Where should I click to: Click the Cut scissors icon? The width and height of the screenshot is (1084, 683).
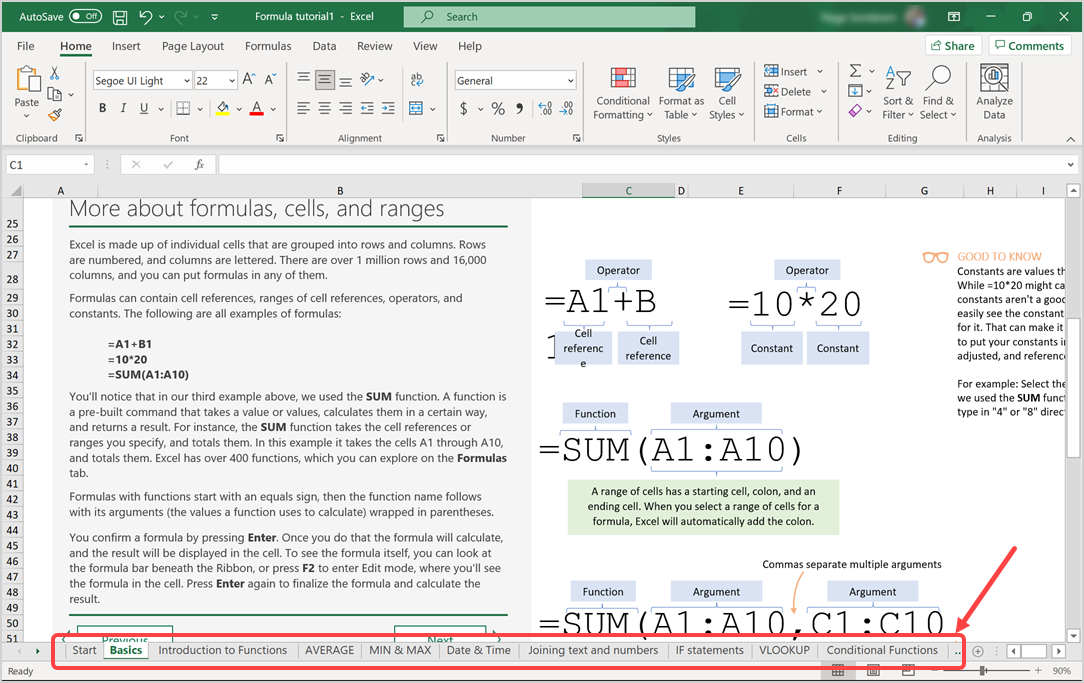[x=55, y=73]
